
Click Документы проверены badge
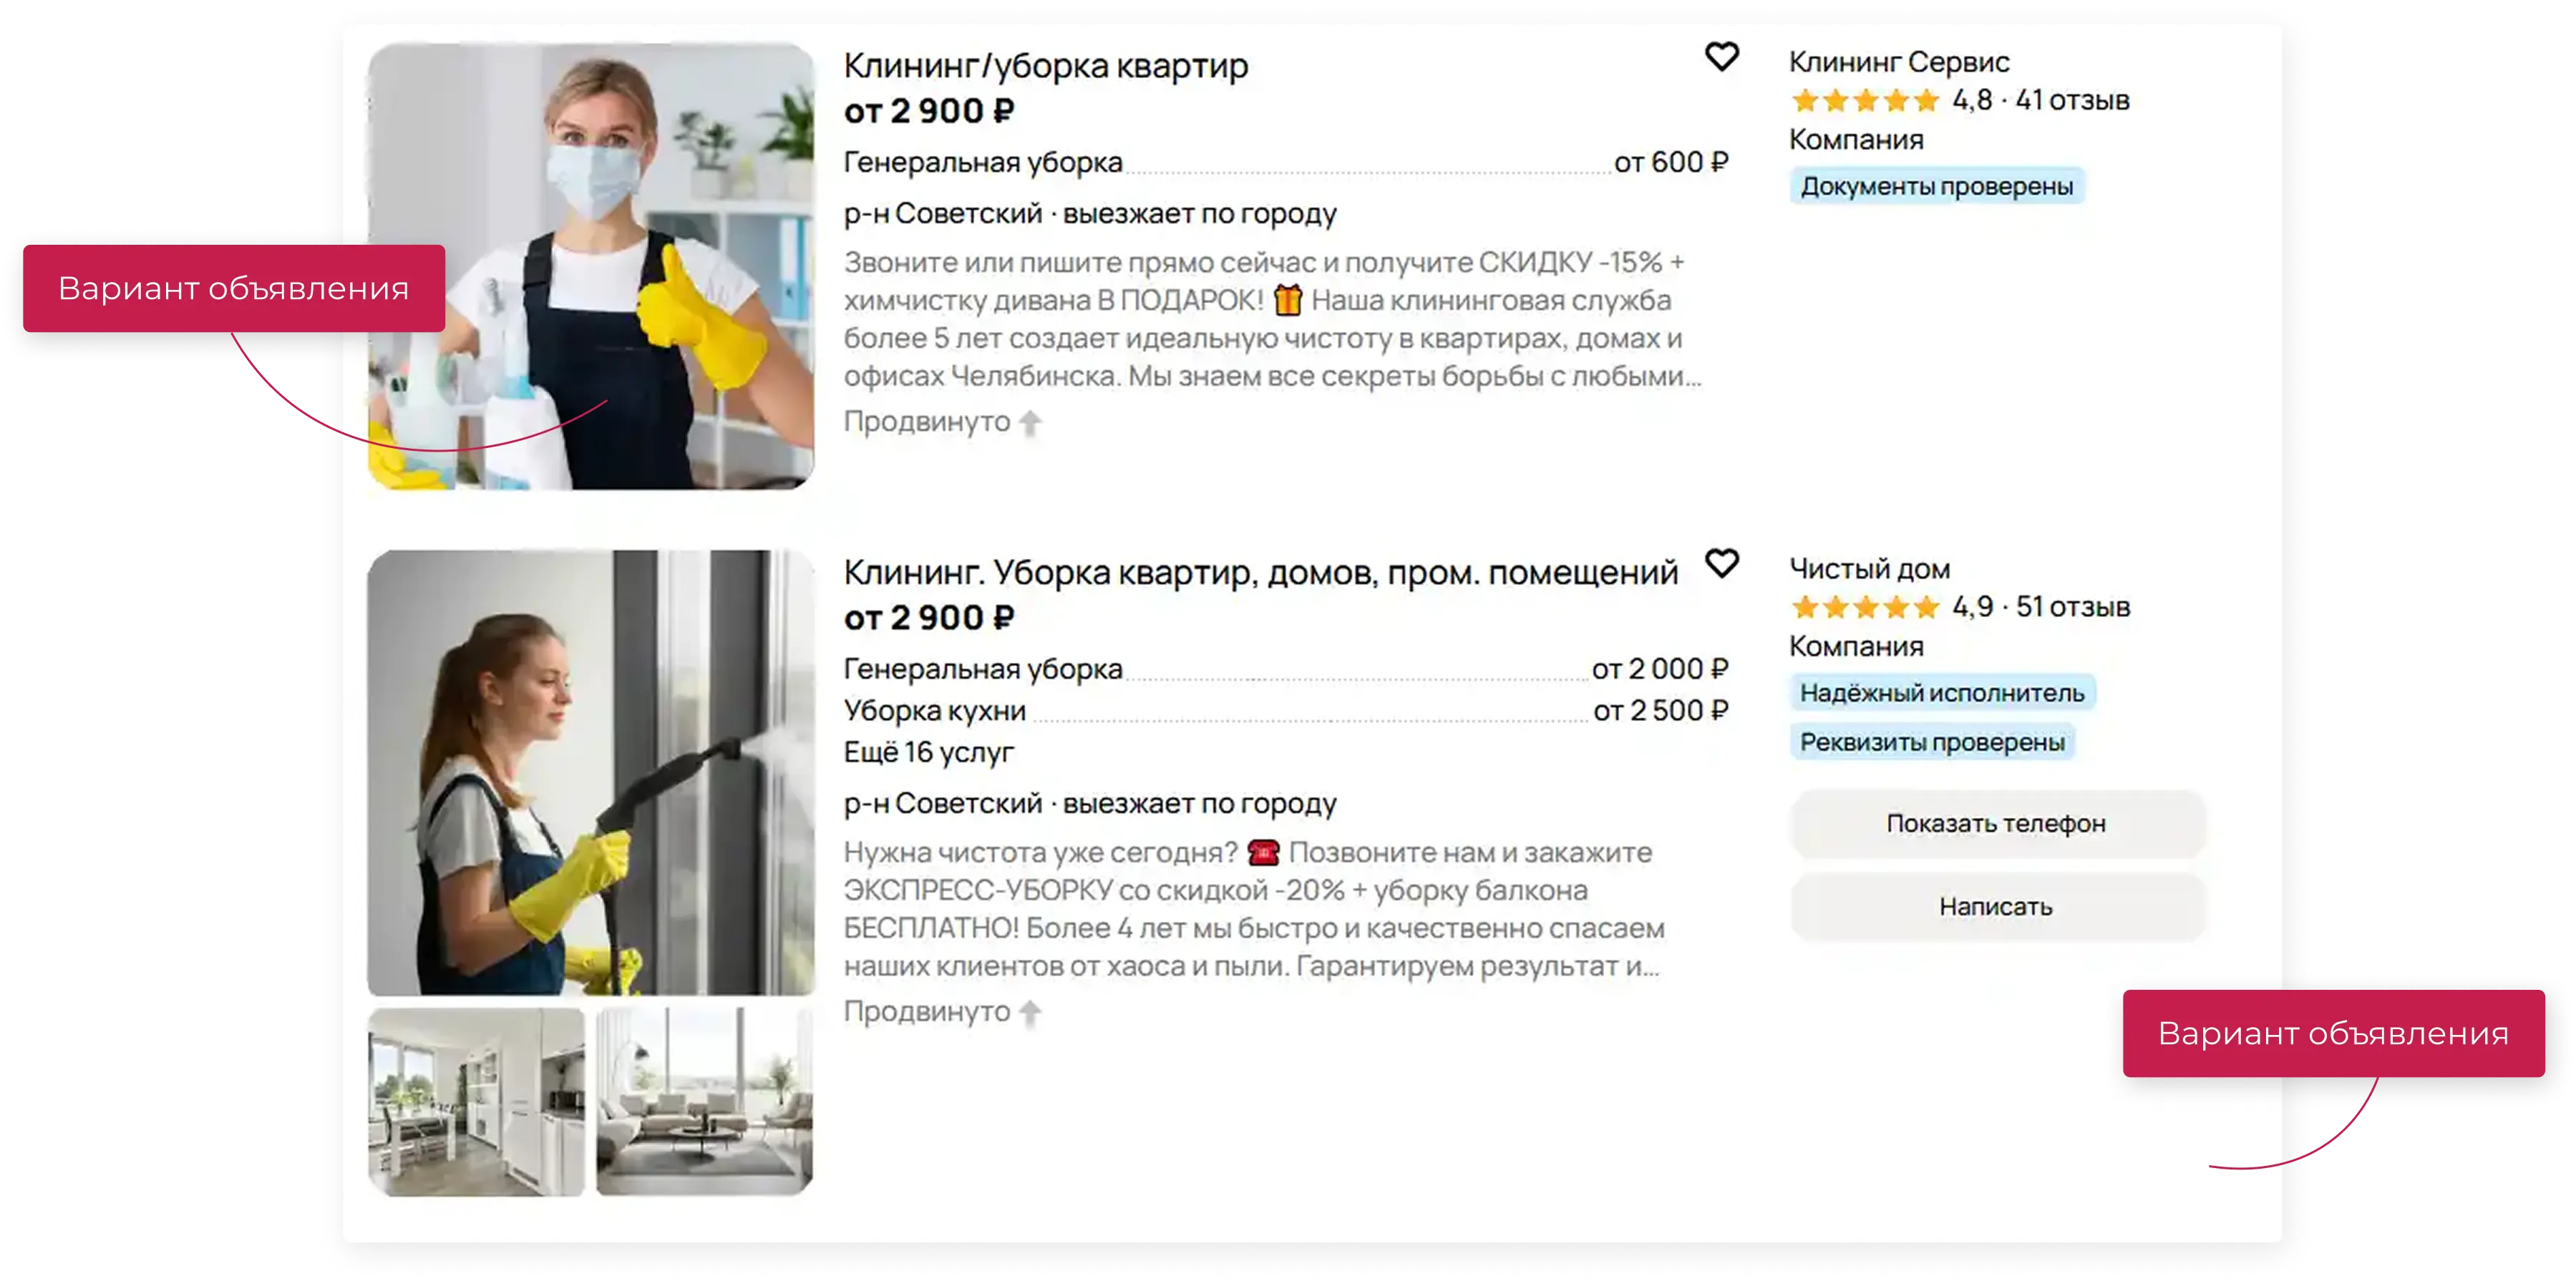(x=1937, y=186)
